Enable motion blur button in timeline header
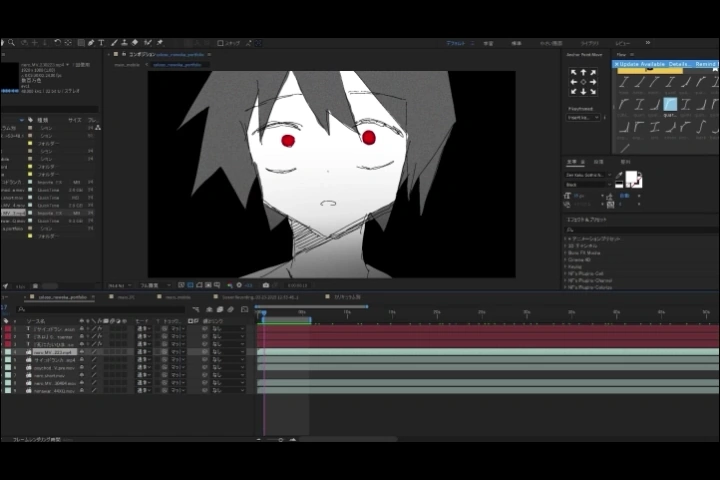Image resolution: width=720 pixels, height=480 pixels. (231, 310)
